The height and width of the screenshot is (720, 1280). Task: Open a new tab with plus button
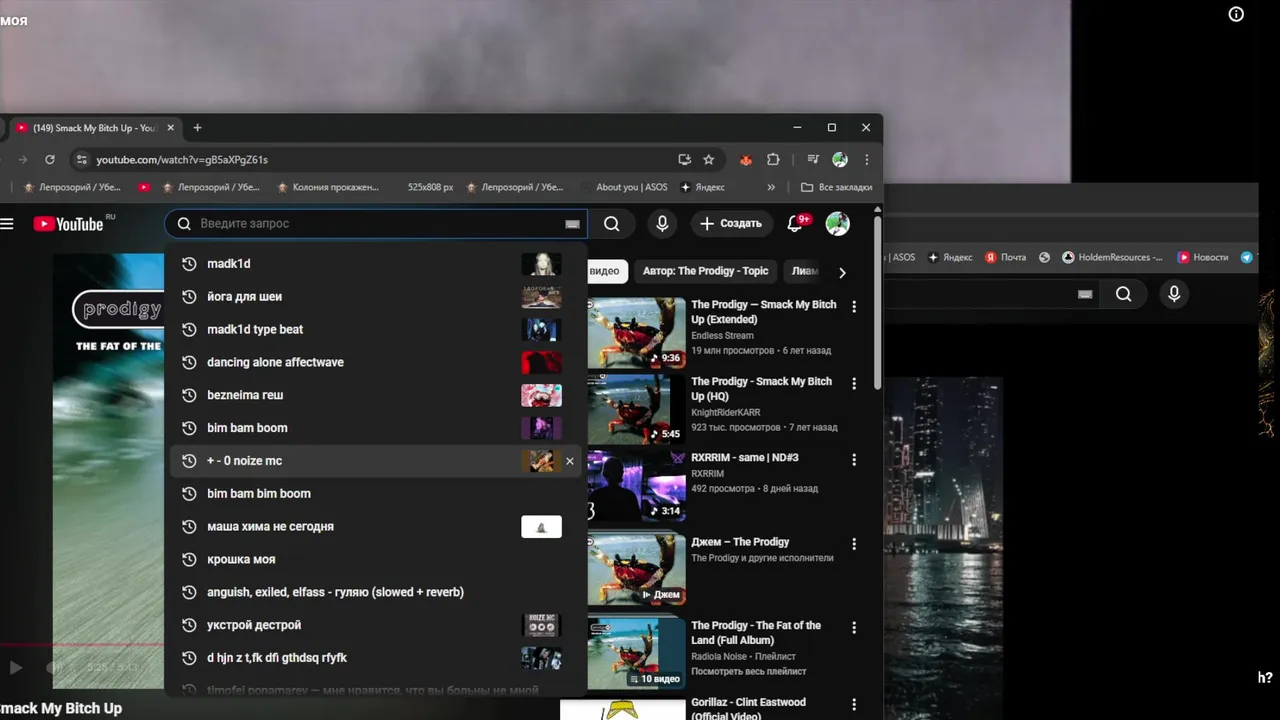click(x=197, y=128)
